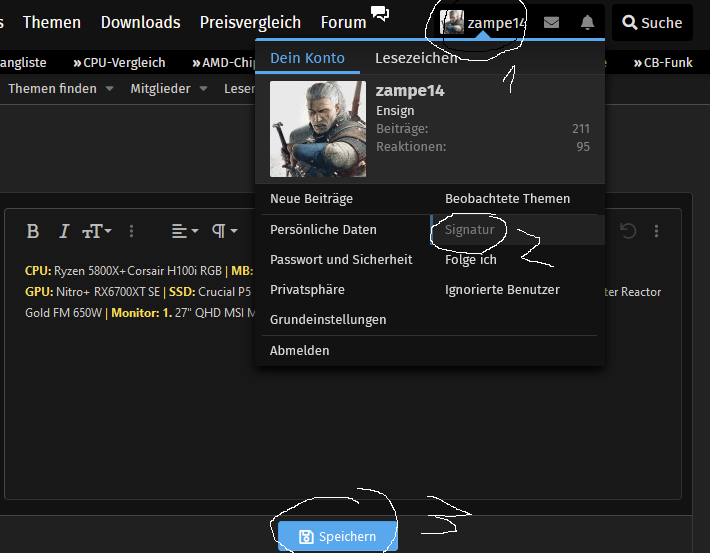Open Beobachtete Themen menu entry
710x553 pixels.
(x=507, y=198)
